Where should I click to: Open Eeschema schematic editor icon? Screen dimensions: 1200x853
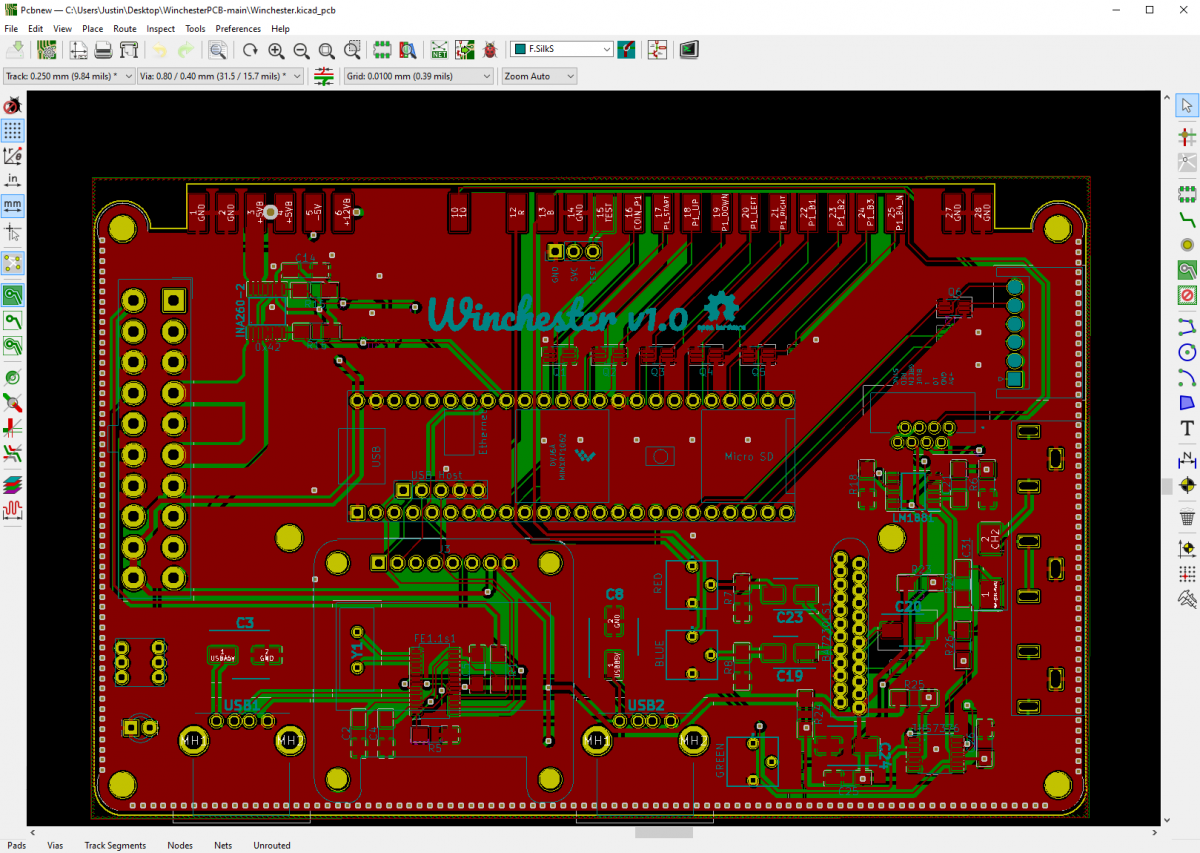click(657, 49)
